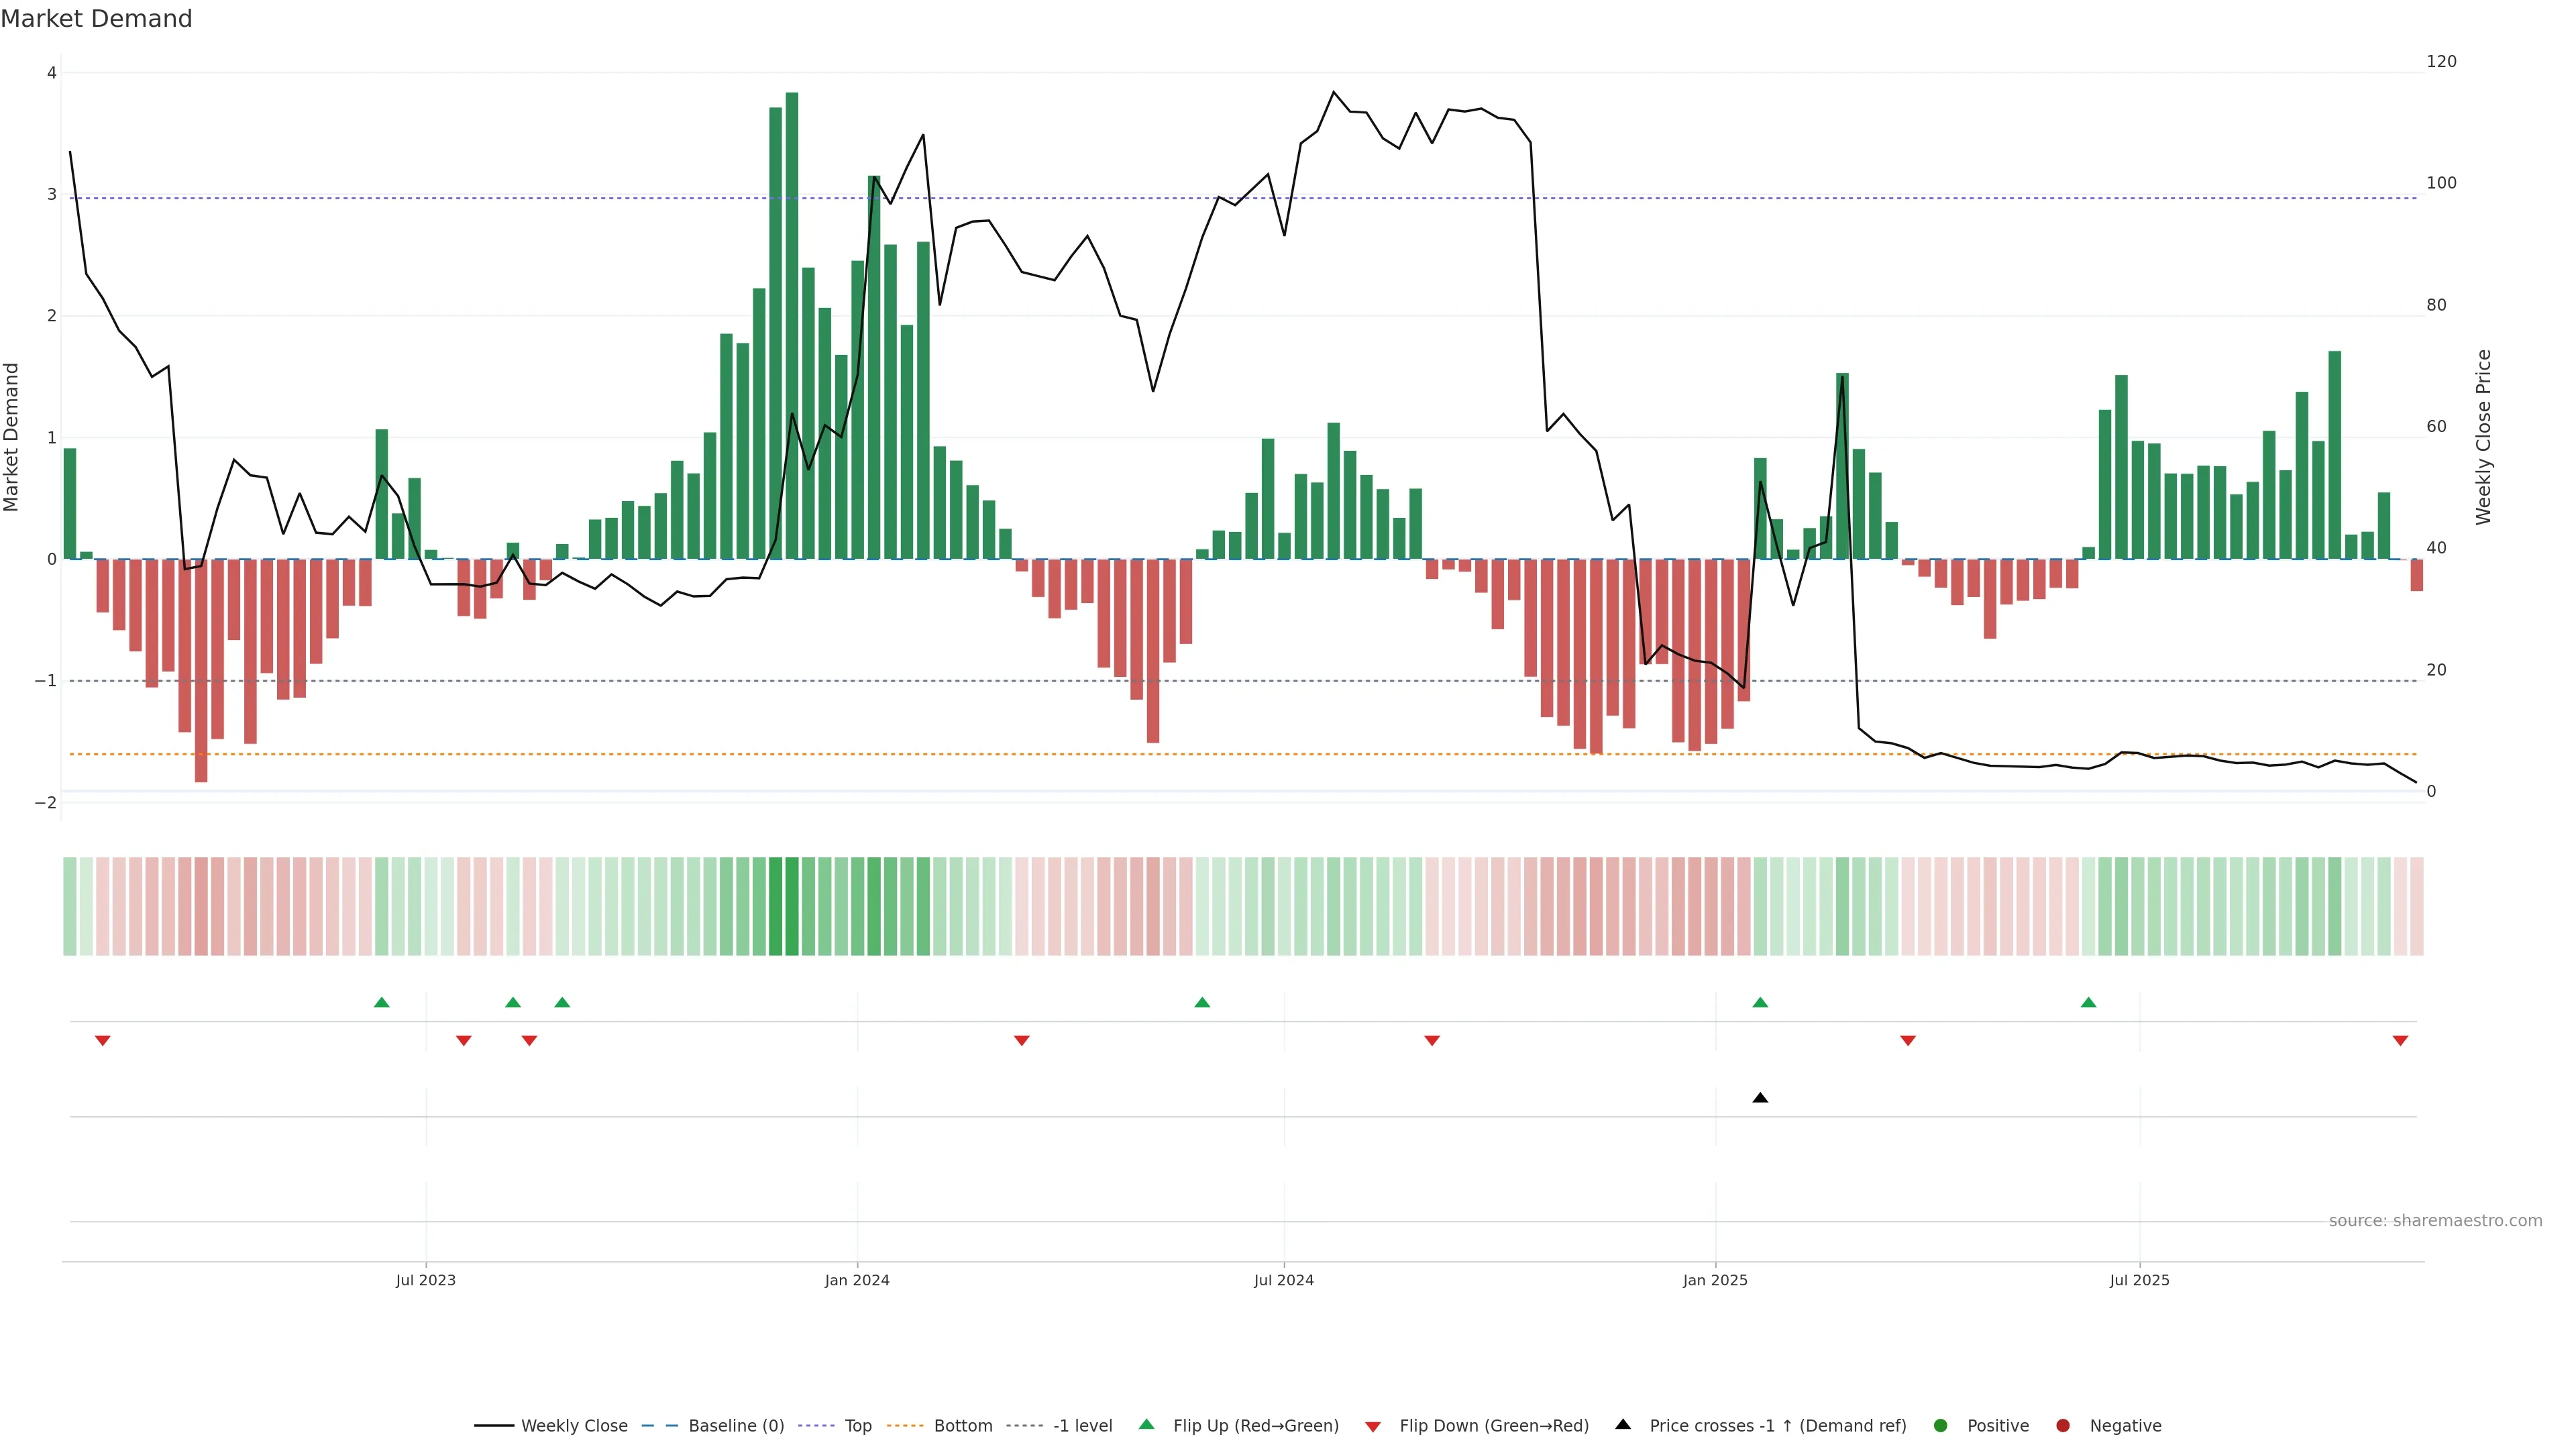The height and width of the screenshot is (1449, 2576).
Task: Click the last red flip-down marker at far right
Action: (x=2400, y=1041)
